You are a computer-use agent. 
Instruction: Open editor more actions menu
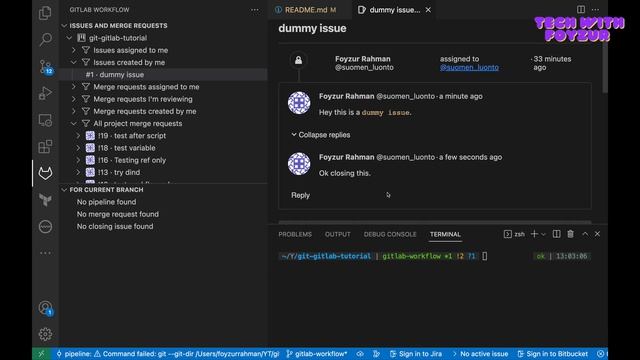[596, 9]
